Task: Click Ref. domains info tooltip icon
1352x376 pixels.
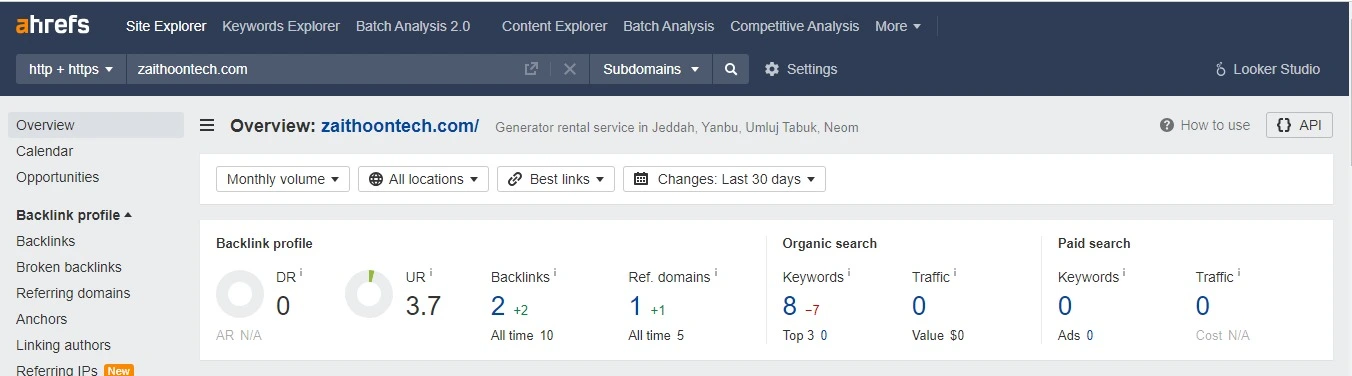Action: pos(716,272)
